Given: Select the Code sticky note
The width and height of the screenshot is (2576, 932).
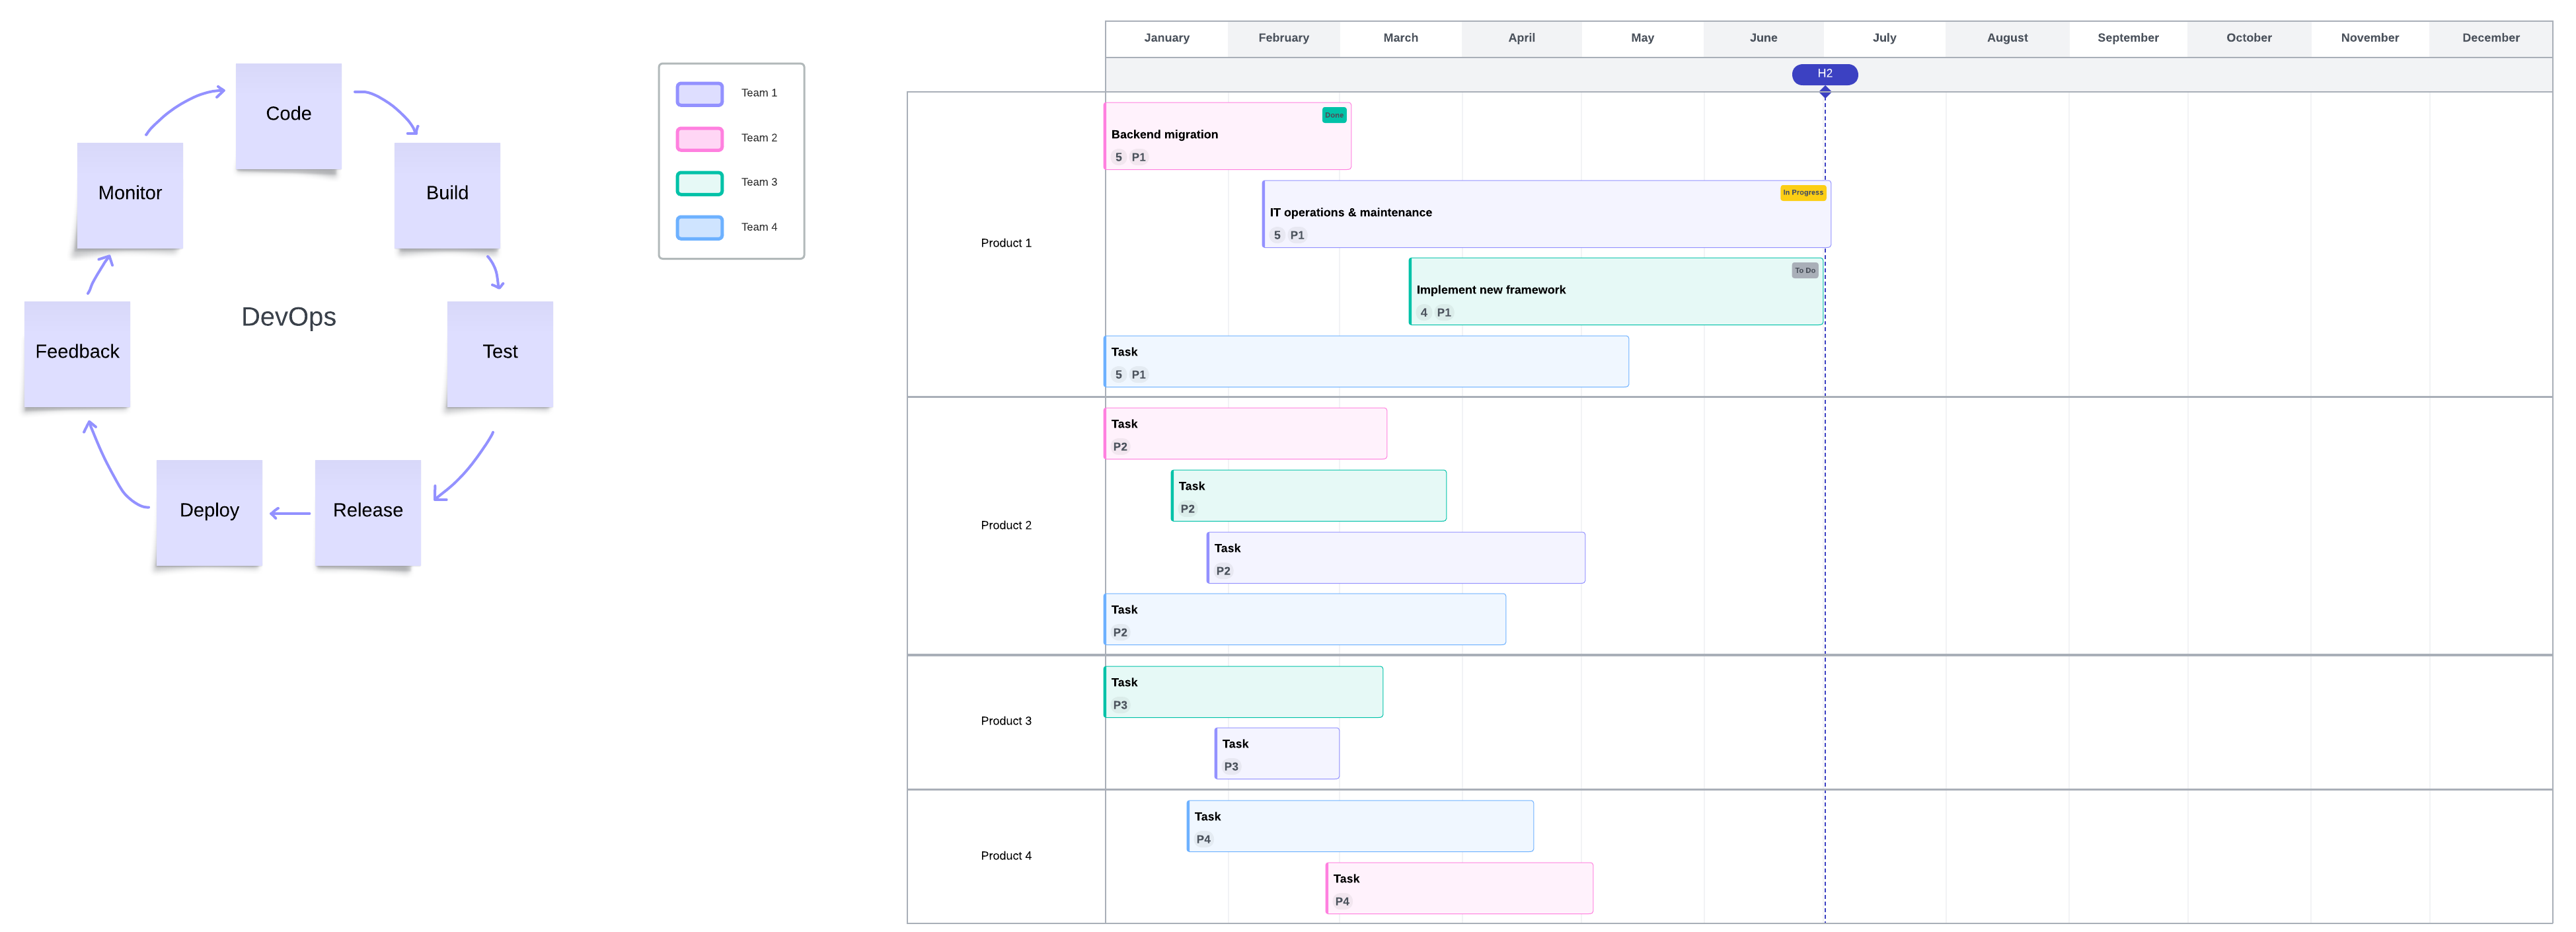Looking at the screenshot, I should (x=288, y=116).
